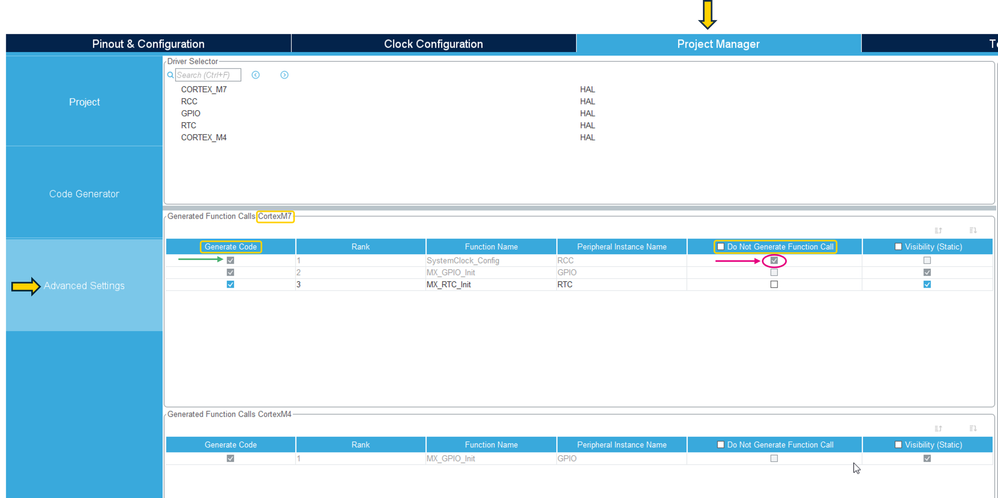Click HAL value for CORTEX_M7 driver
Viewport: 998px width, 498px height.
click(x=587, y=90)
